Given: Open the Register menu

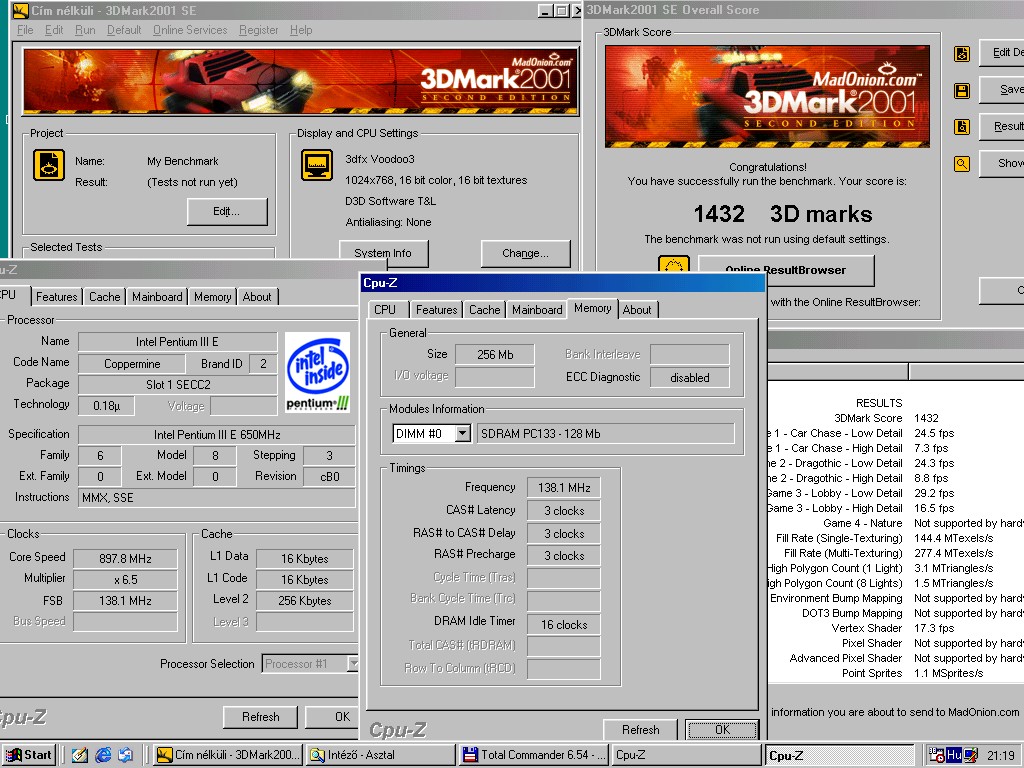Looking at the screenshot, I should coord(259,30).
